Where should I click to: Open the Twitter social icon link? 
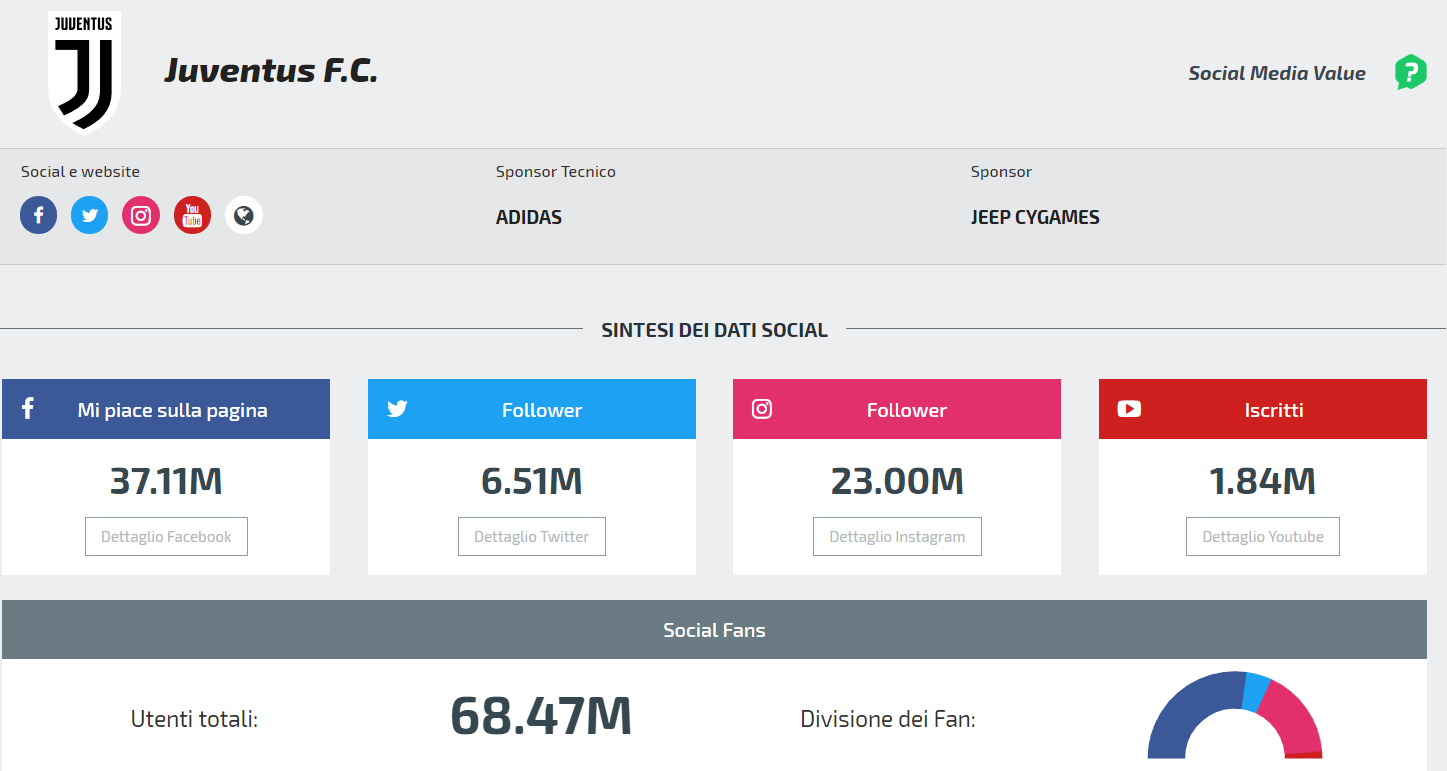(89, 215)
